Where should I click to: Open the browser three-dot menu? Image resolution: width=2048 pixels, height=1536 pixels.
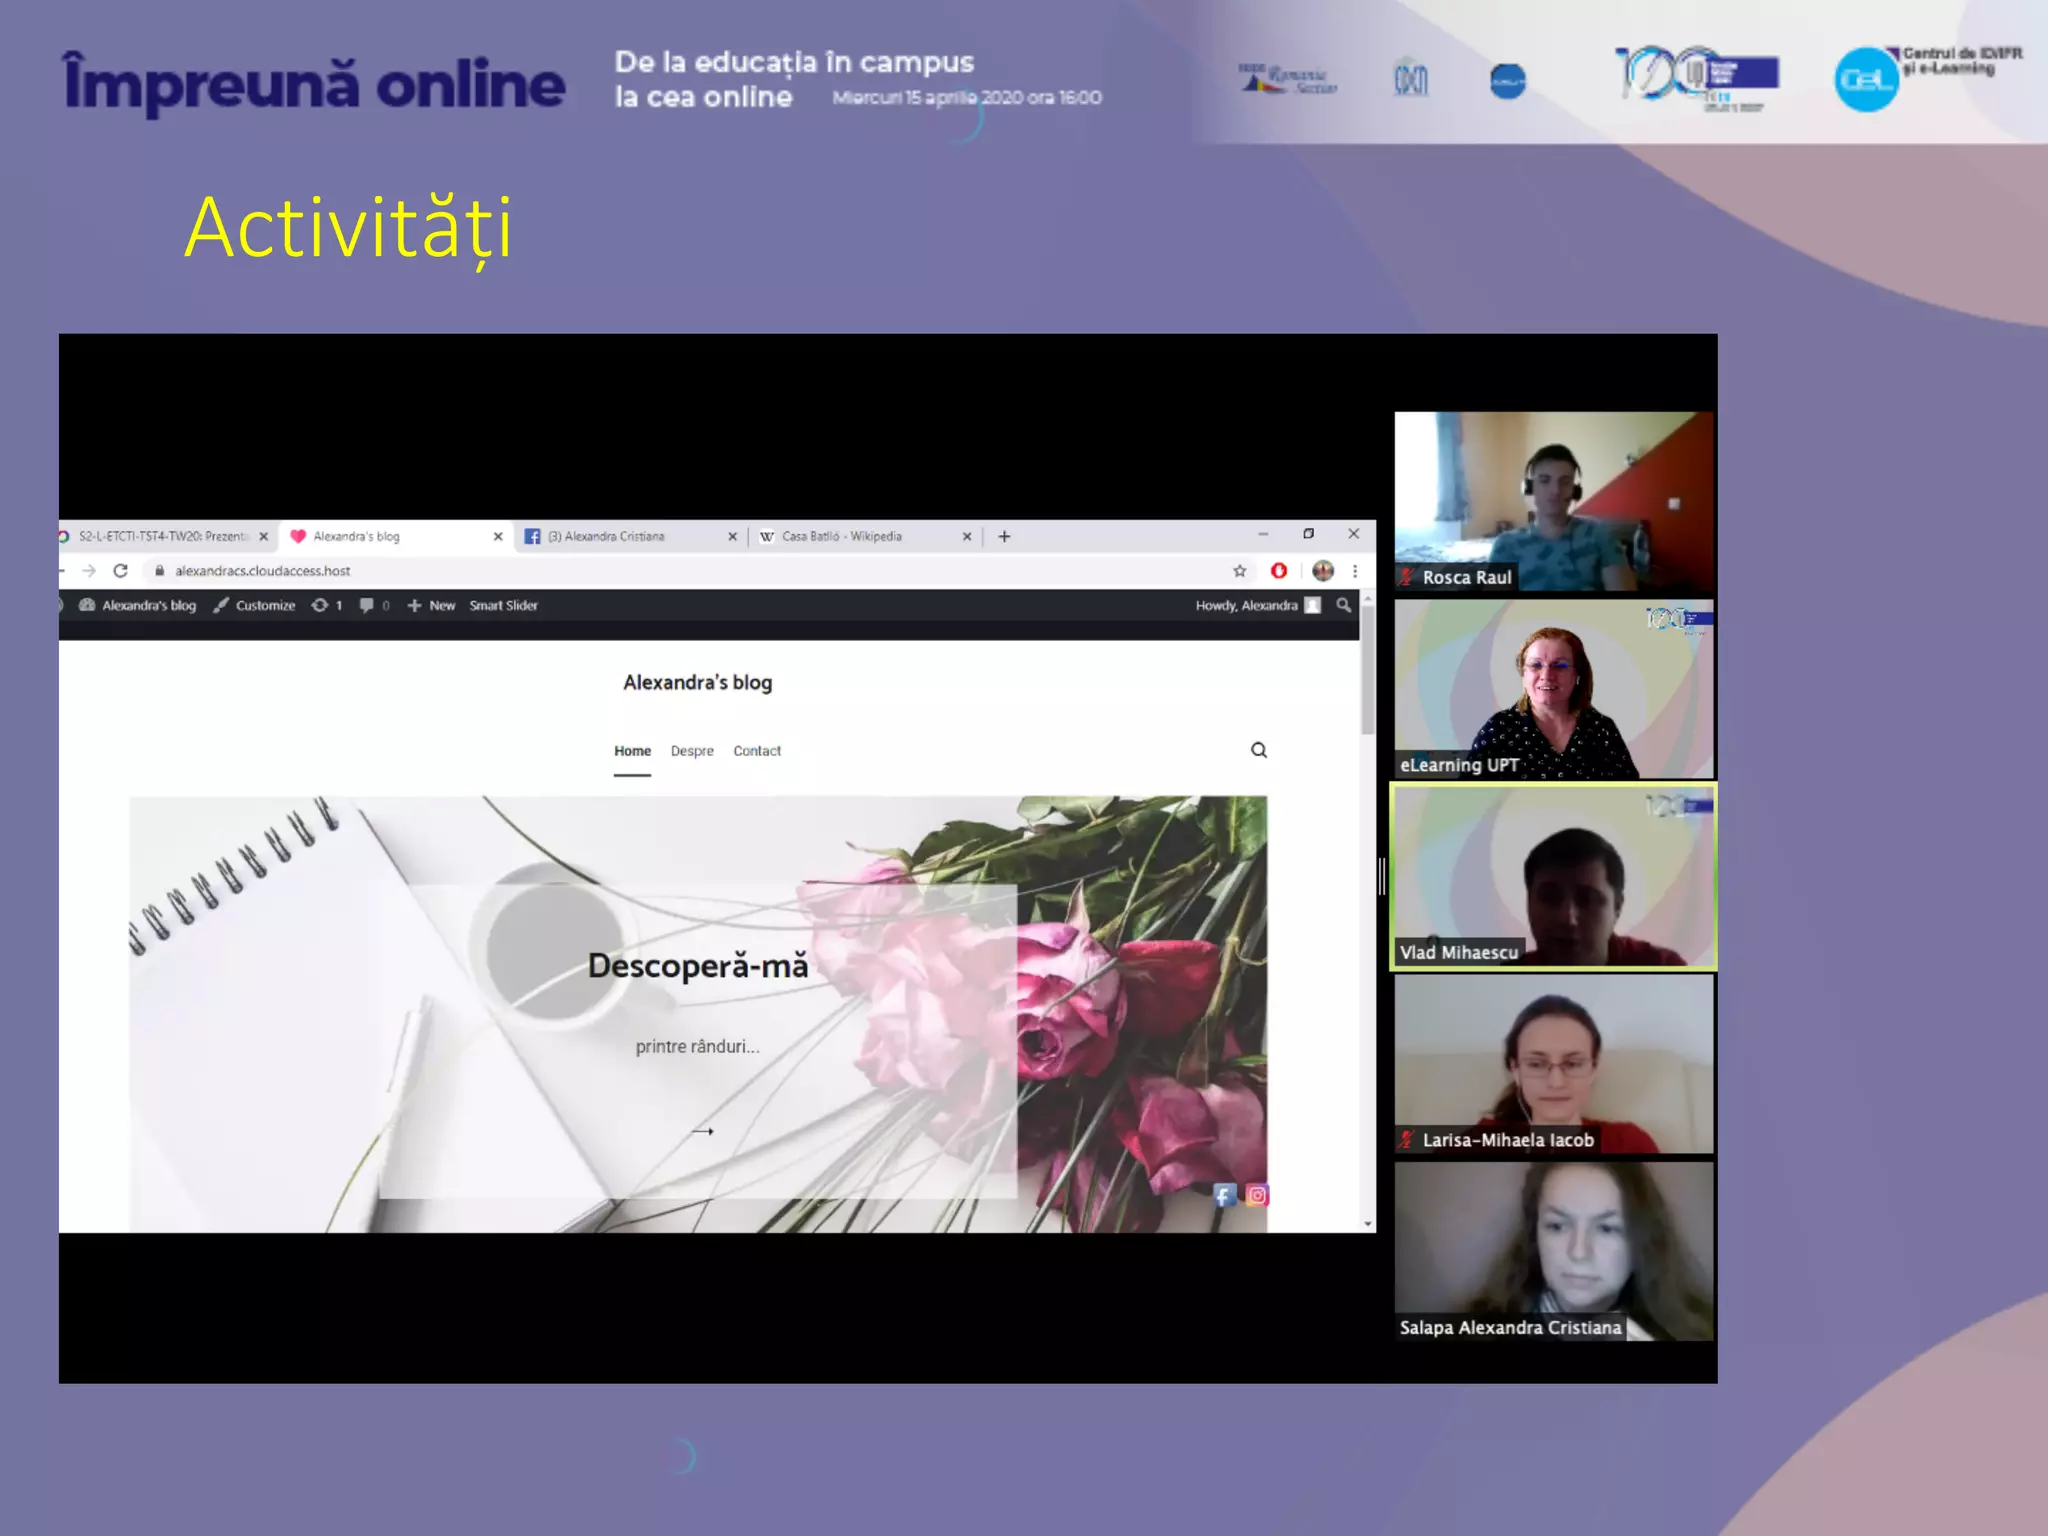point(1355,571)
